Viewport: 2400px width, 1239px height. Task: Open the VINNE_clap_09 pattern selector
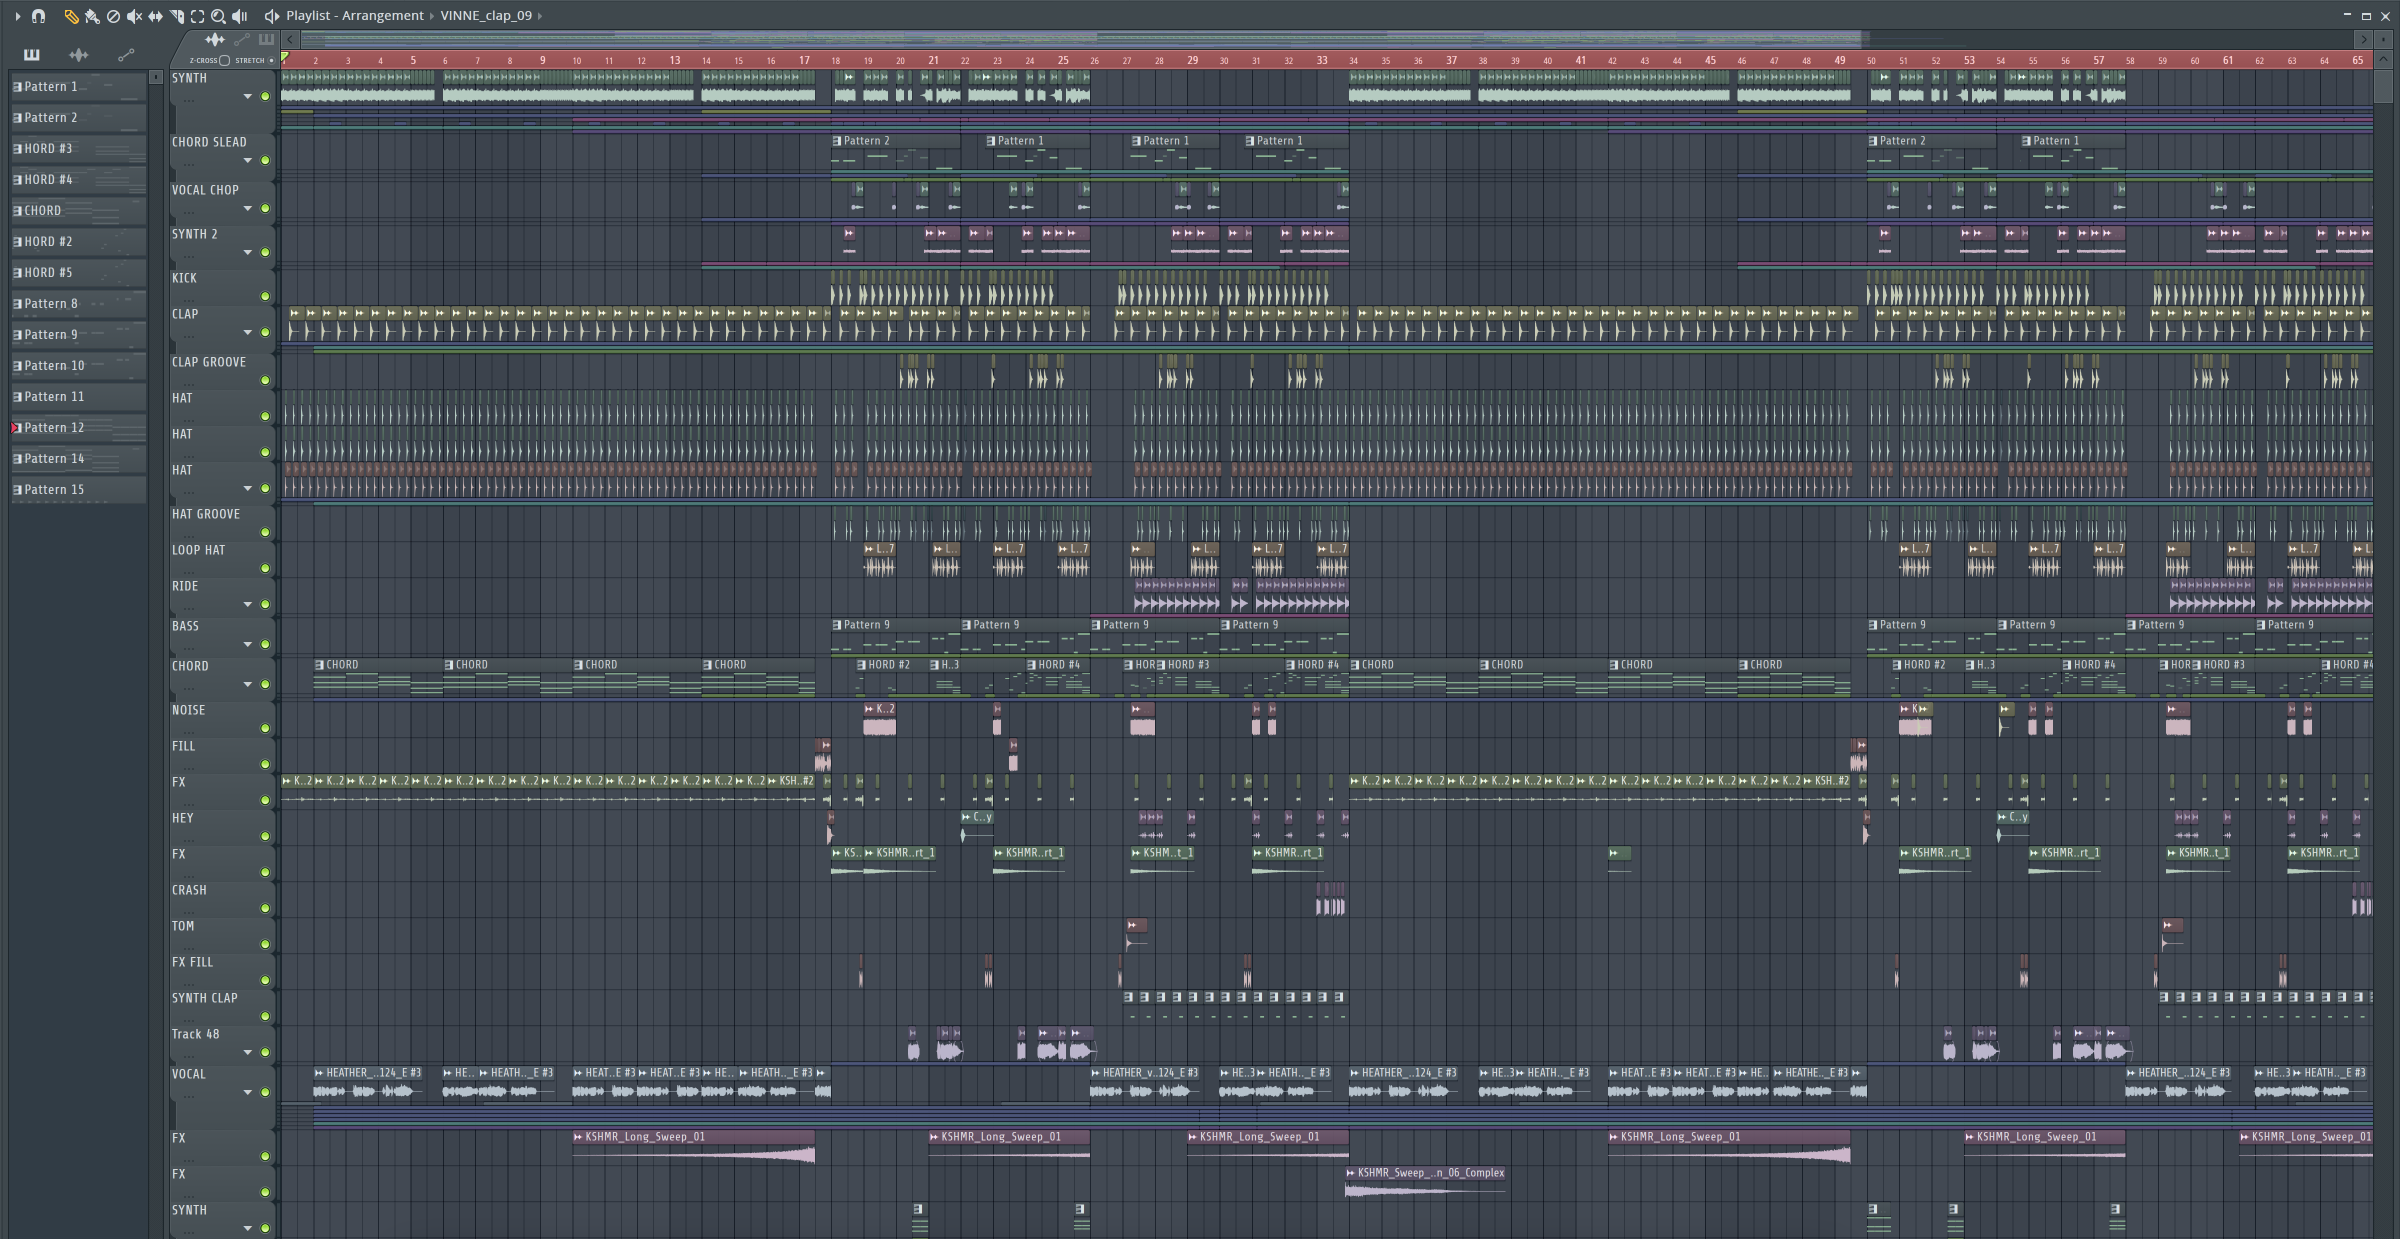coord(486,16)
